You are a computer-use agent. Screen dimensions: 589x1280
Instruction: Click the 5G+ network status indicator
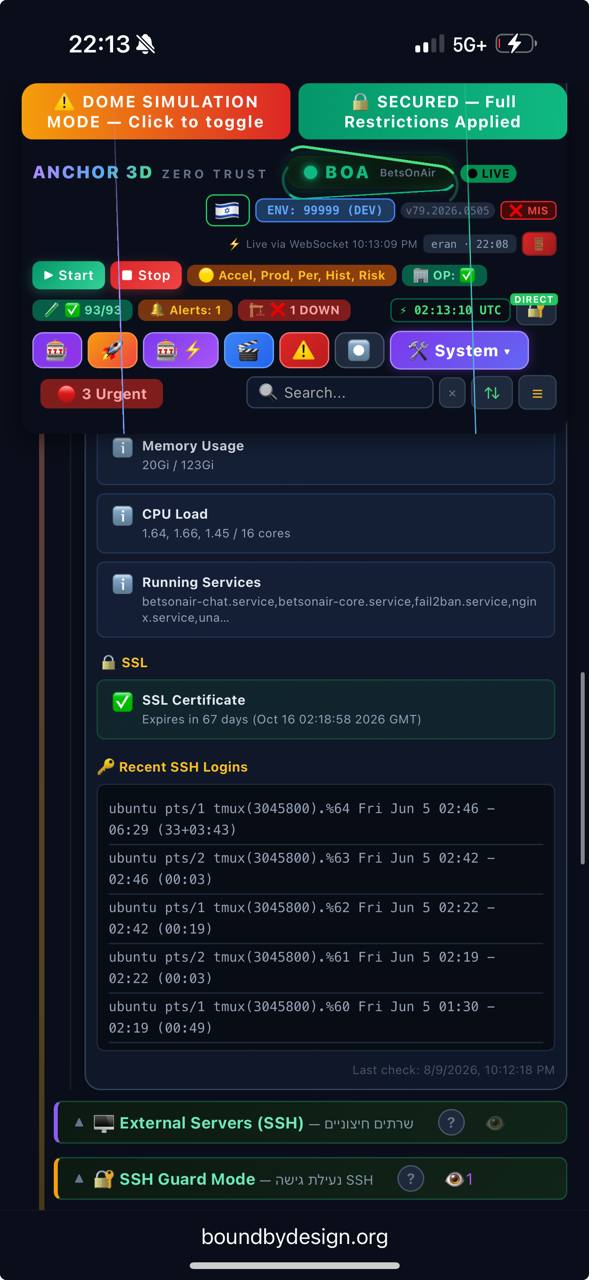(469, 45)
